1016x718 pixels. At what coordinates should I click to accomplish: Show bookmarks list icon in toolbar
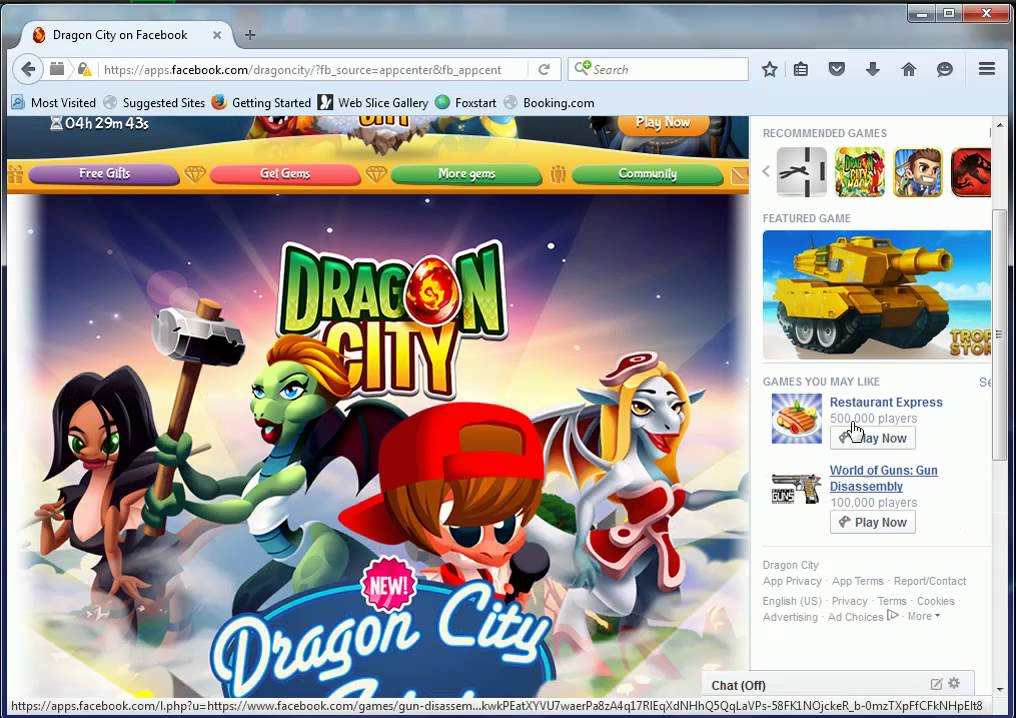801,69
